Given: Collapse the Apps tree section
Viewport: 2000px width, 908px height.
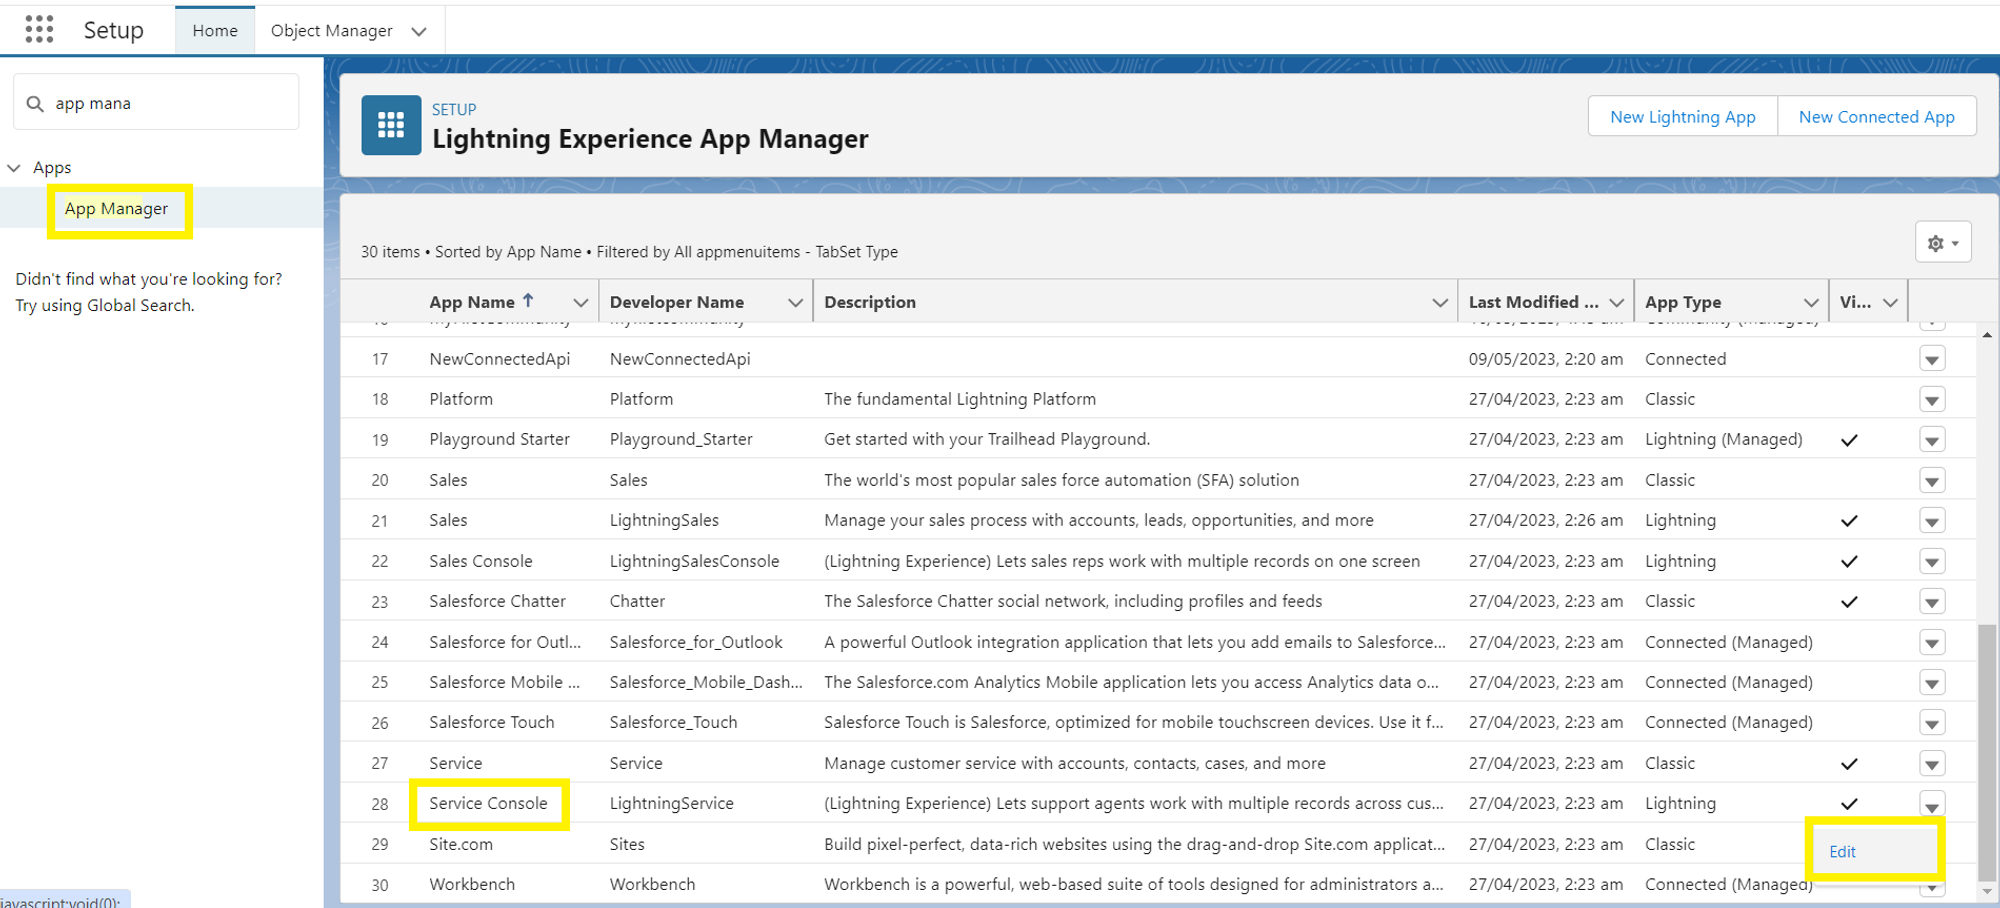Looking at the screenshot, I should coord(14,168).
